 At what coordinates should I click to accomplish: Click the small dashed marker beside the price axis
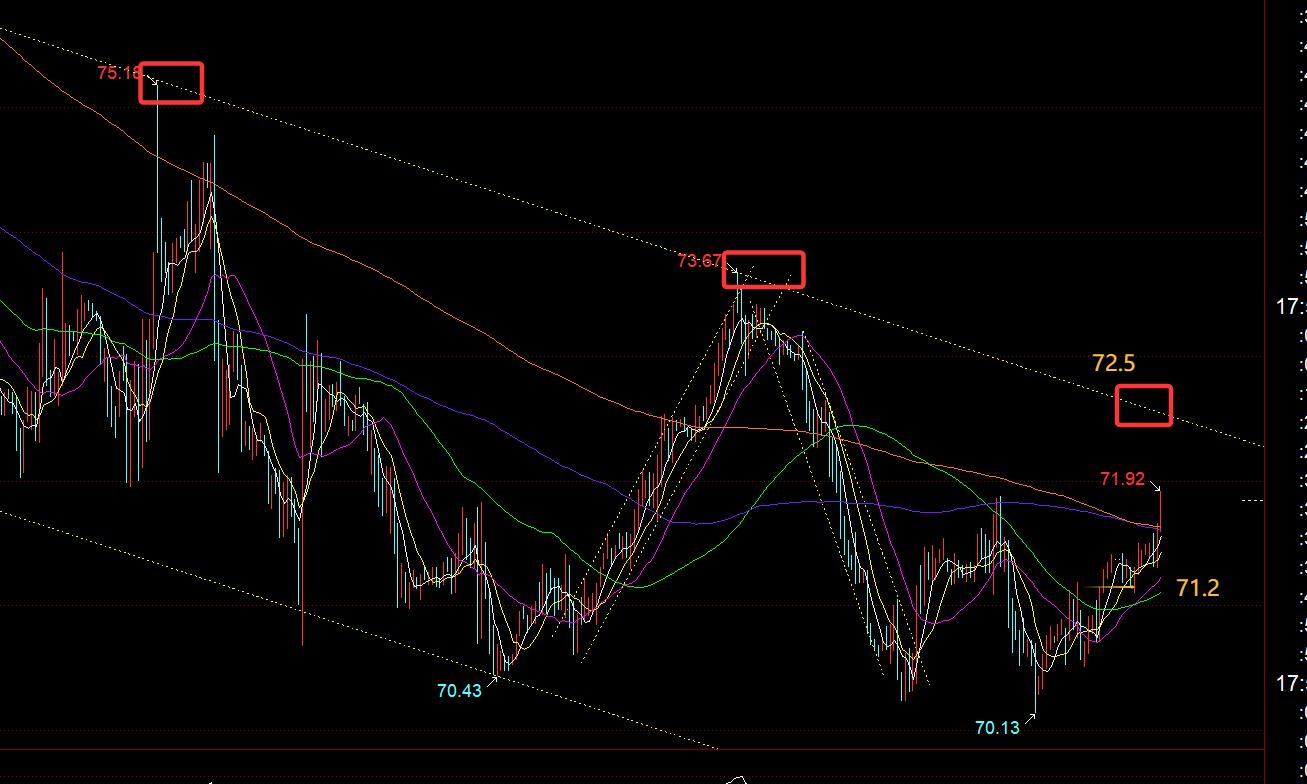coord(1252,499)
